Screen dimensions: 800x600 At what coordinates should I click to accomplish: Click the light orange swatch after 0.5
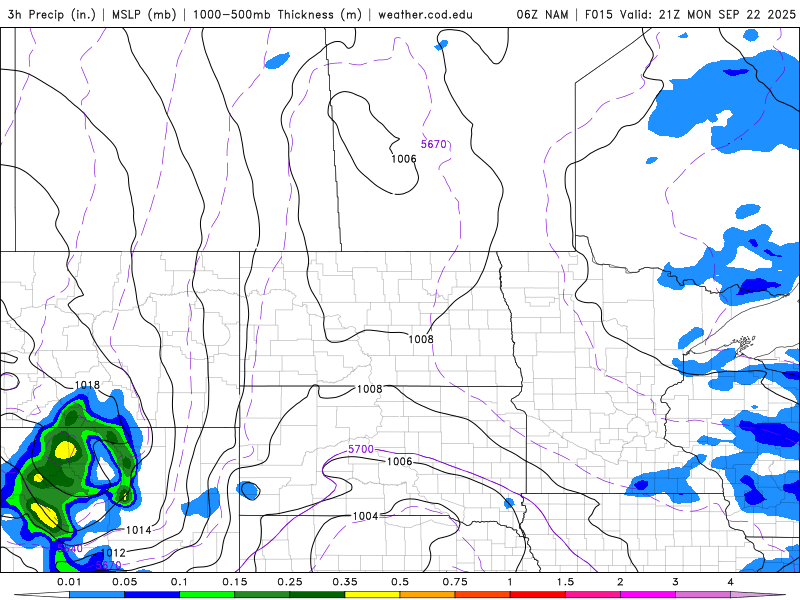(428, 595)
